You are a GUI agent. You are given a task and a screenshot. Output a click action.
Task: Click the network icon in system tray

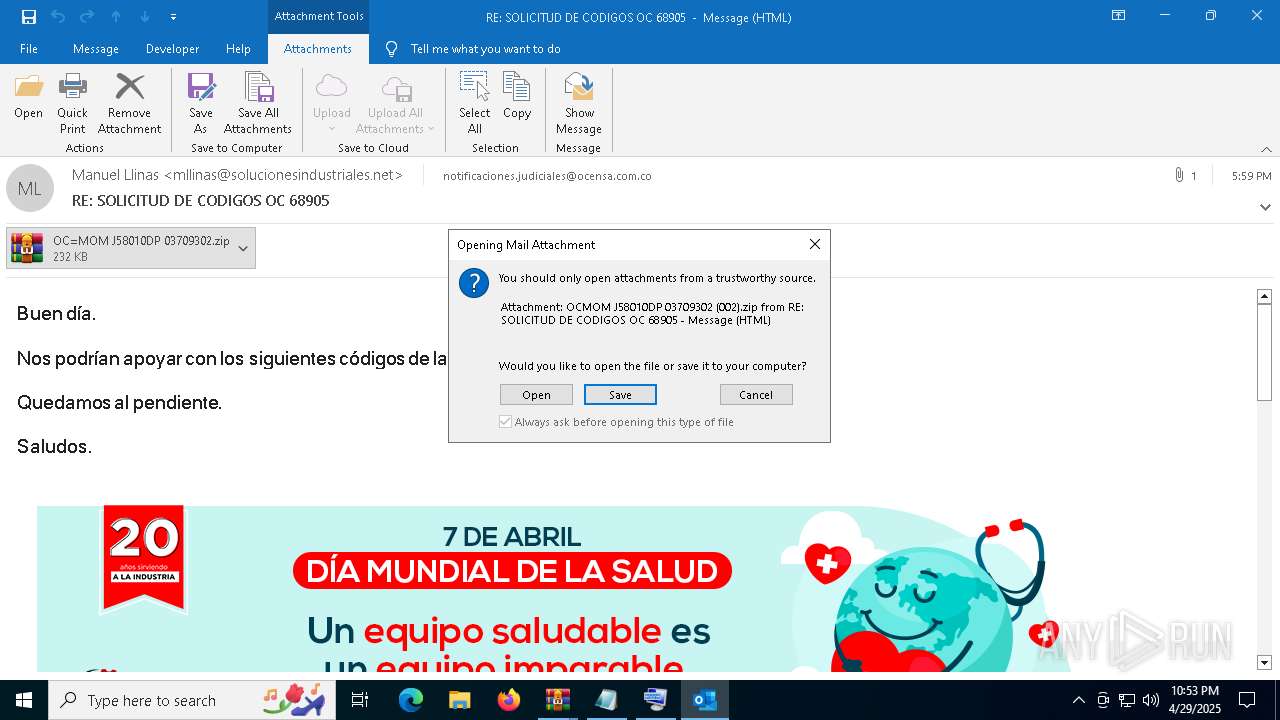click(1127, 700)
